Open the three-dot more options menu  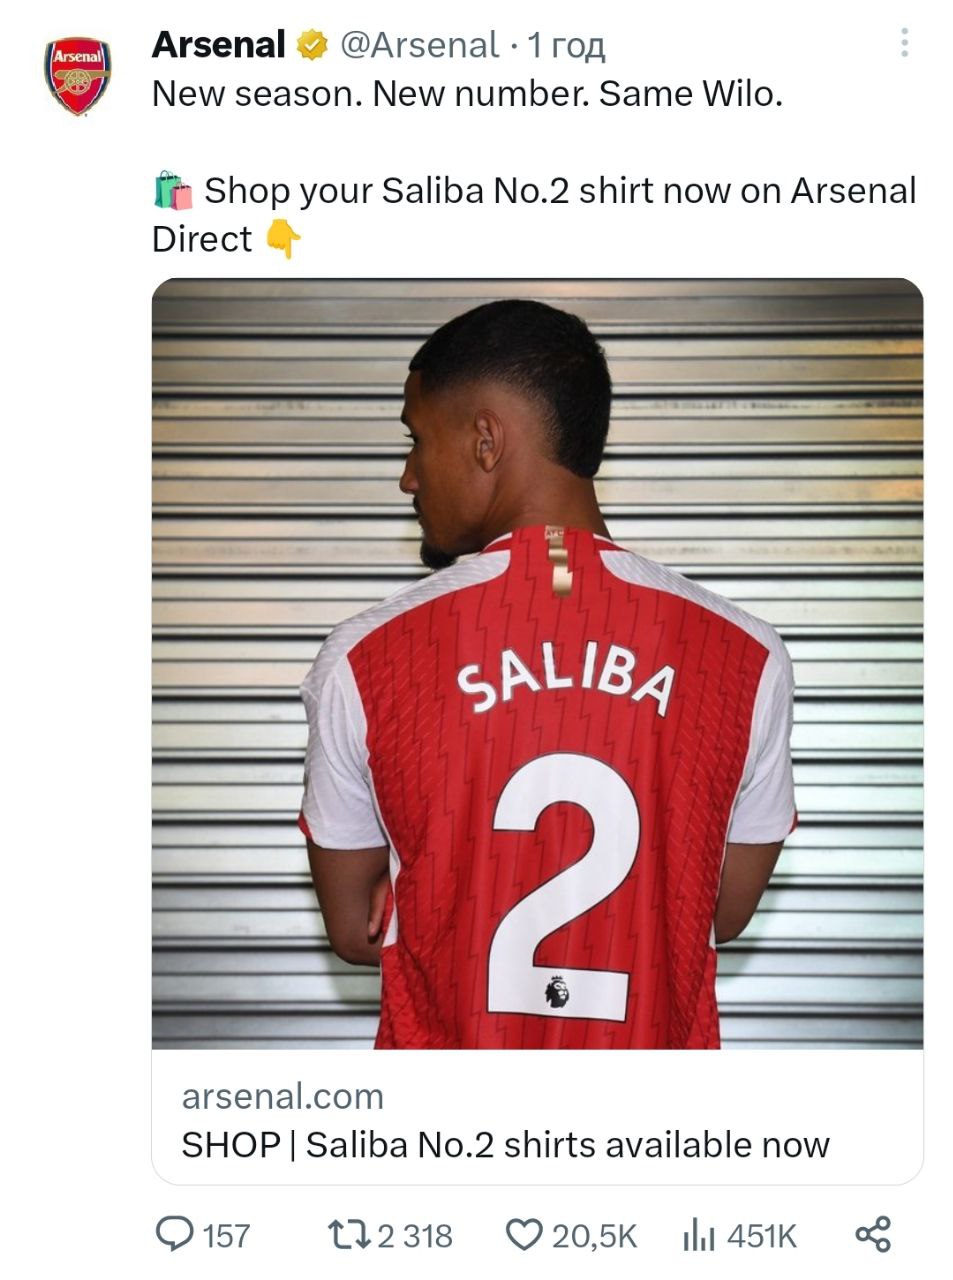tap(904, 43)
